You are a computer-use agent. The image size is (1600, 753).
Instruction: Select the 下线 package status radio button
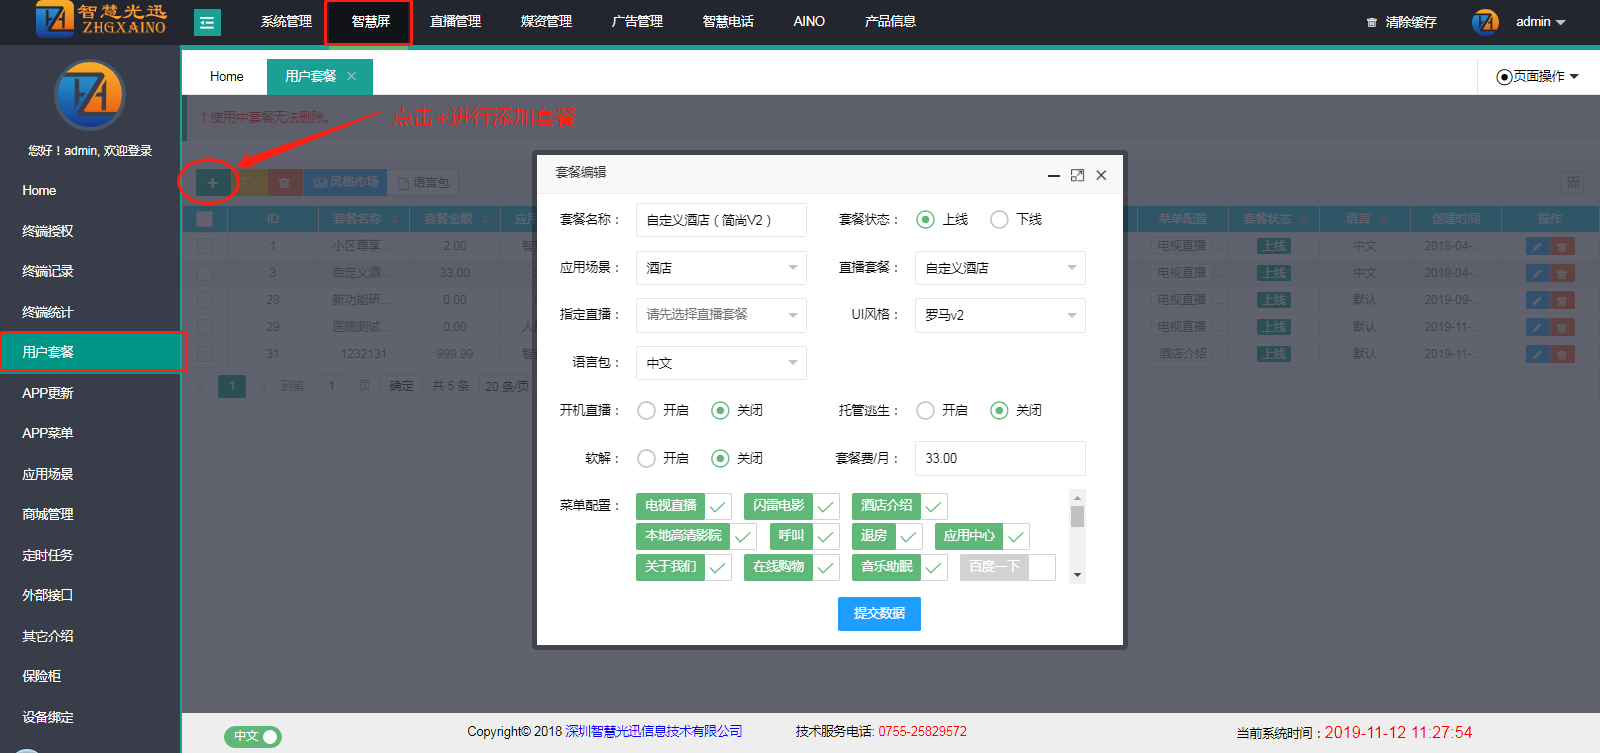999,219
